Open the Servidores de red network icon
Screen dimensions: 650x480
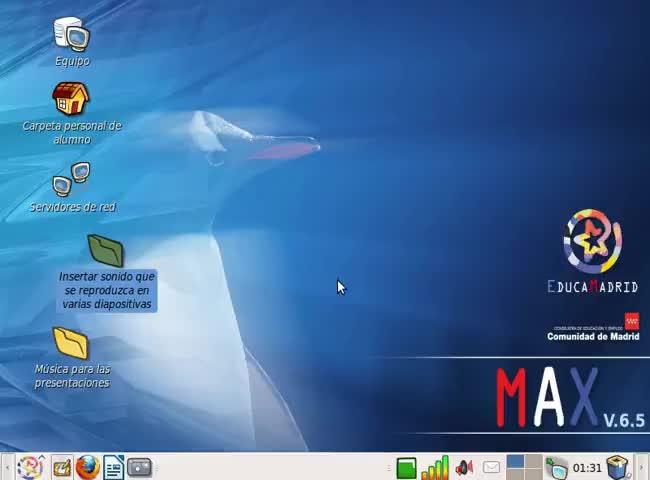71,179
